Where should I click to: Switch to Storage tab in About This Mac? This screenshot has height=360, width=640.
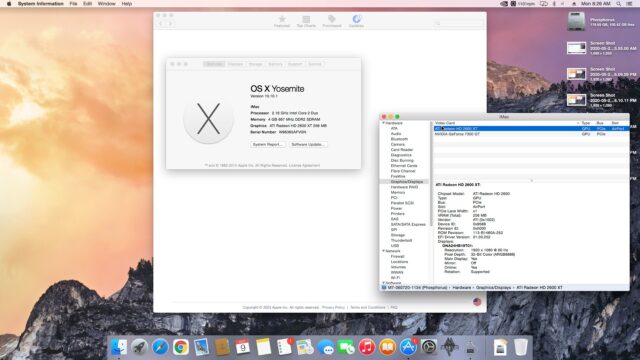256,64
